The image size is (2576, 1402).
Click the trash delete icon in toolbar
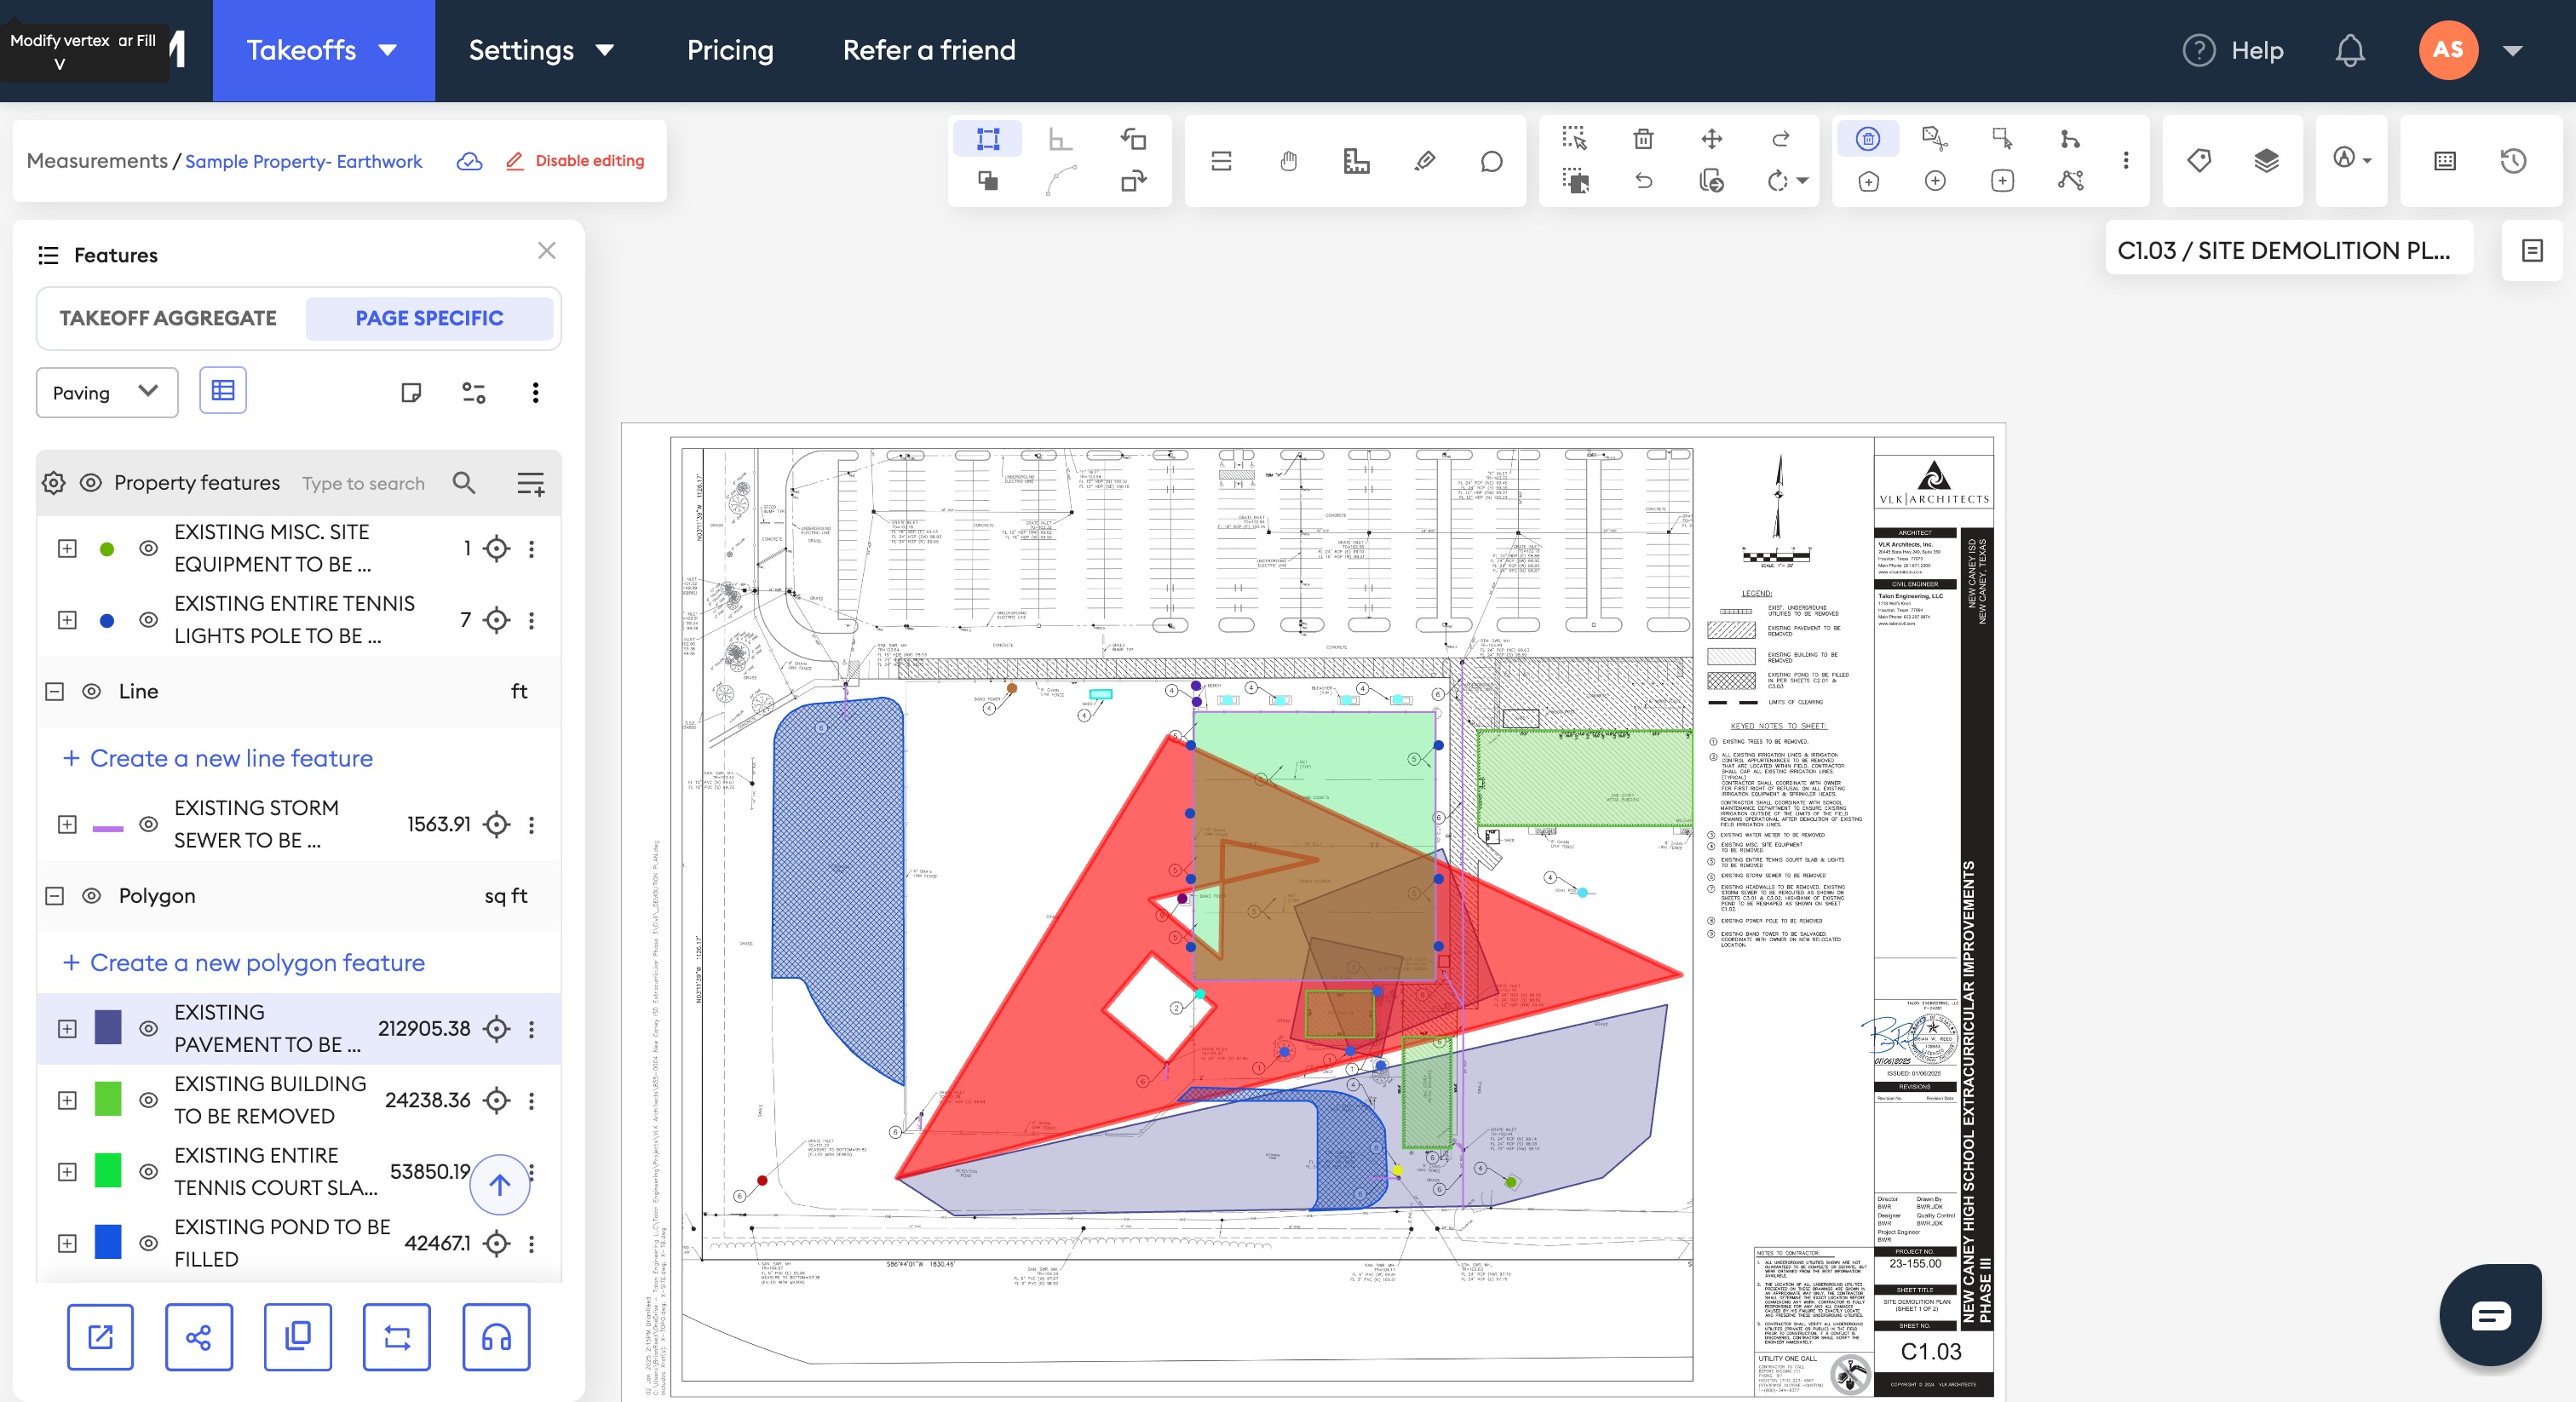pyautogui.click(x=1643, y=139)
